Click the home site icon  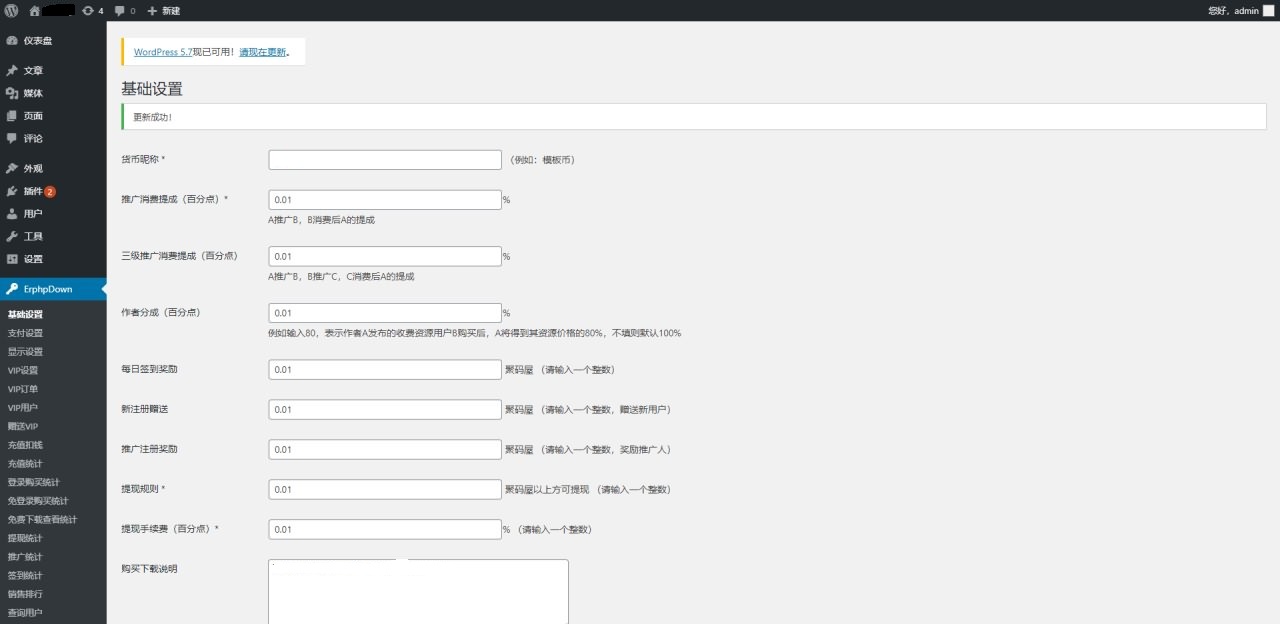pos(35,10)
